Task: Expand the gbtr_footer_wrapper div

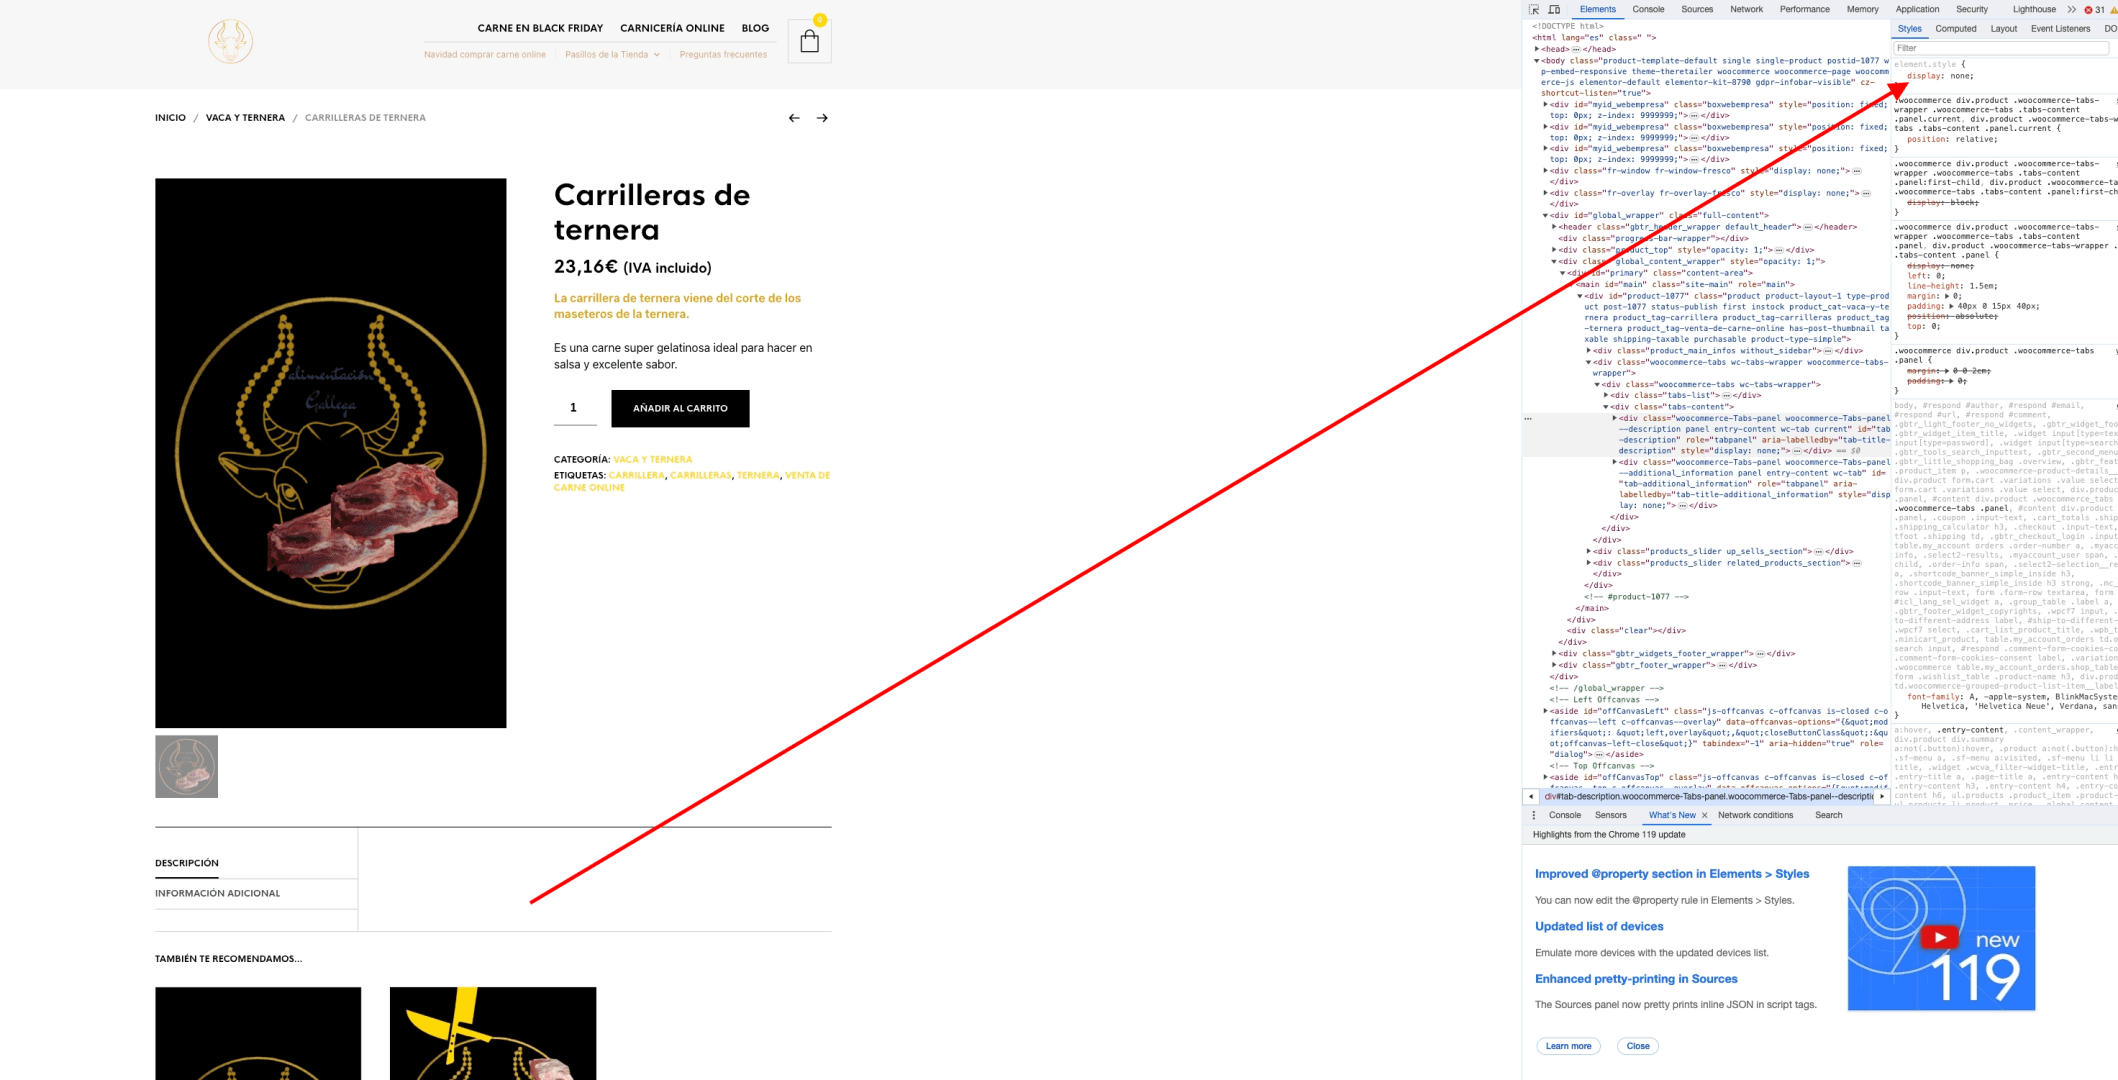Action: tap(1554, 665)
